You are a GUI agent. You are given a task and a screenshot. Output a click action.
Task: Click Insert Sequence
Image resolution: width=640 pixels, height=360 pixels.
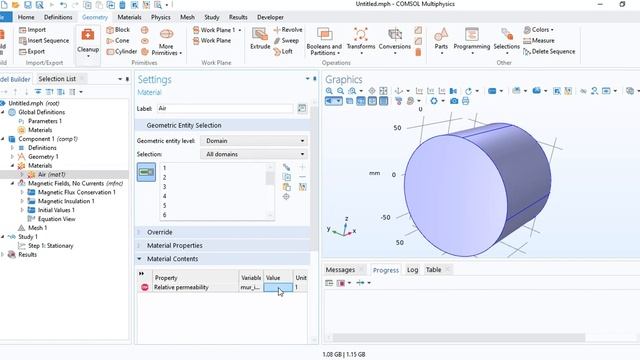click(x=44, y=40)
